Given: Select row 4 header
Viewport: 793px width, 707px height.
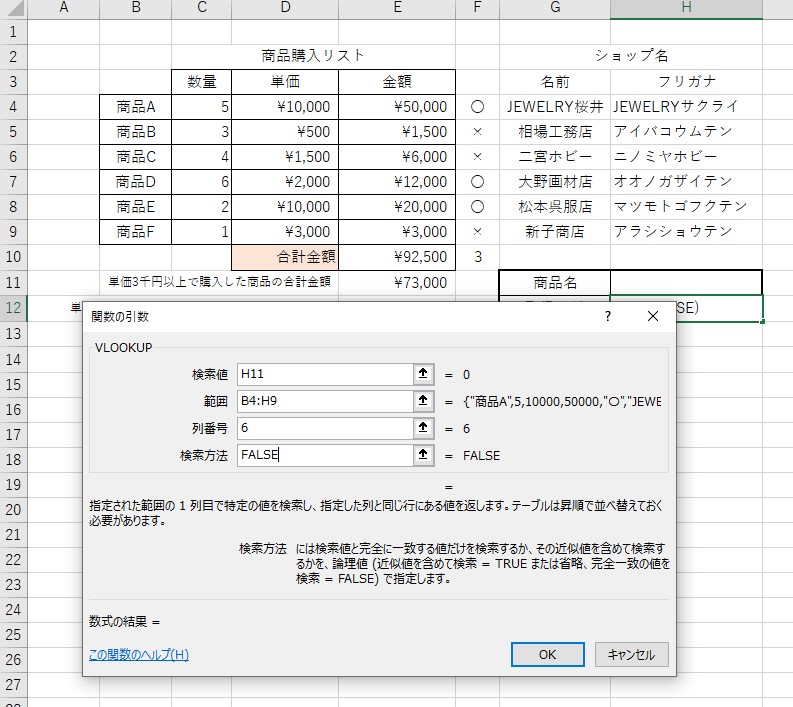Looking at the screenshot, I should [x=13, y=106].
